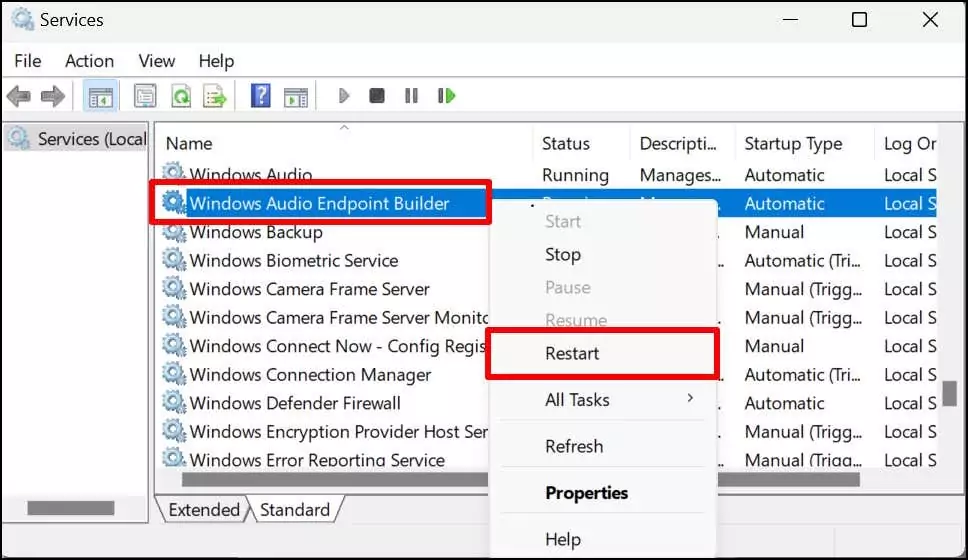Image resolution: width=968 pixels, height=560 pixels.
Task: Open the Help question mark icon
Action: pos(261,96)
